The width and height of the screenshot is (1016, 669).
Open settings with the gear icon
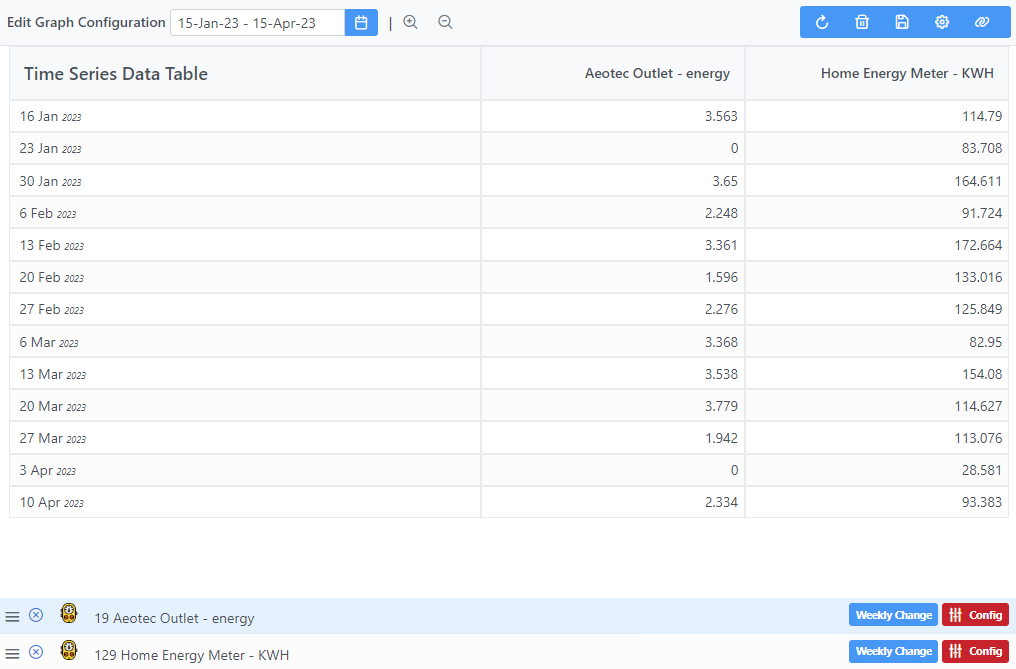point(942,22)
